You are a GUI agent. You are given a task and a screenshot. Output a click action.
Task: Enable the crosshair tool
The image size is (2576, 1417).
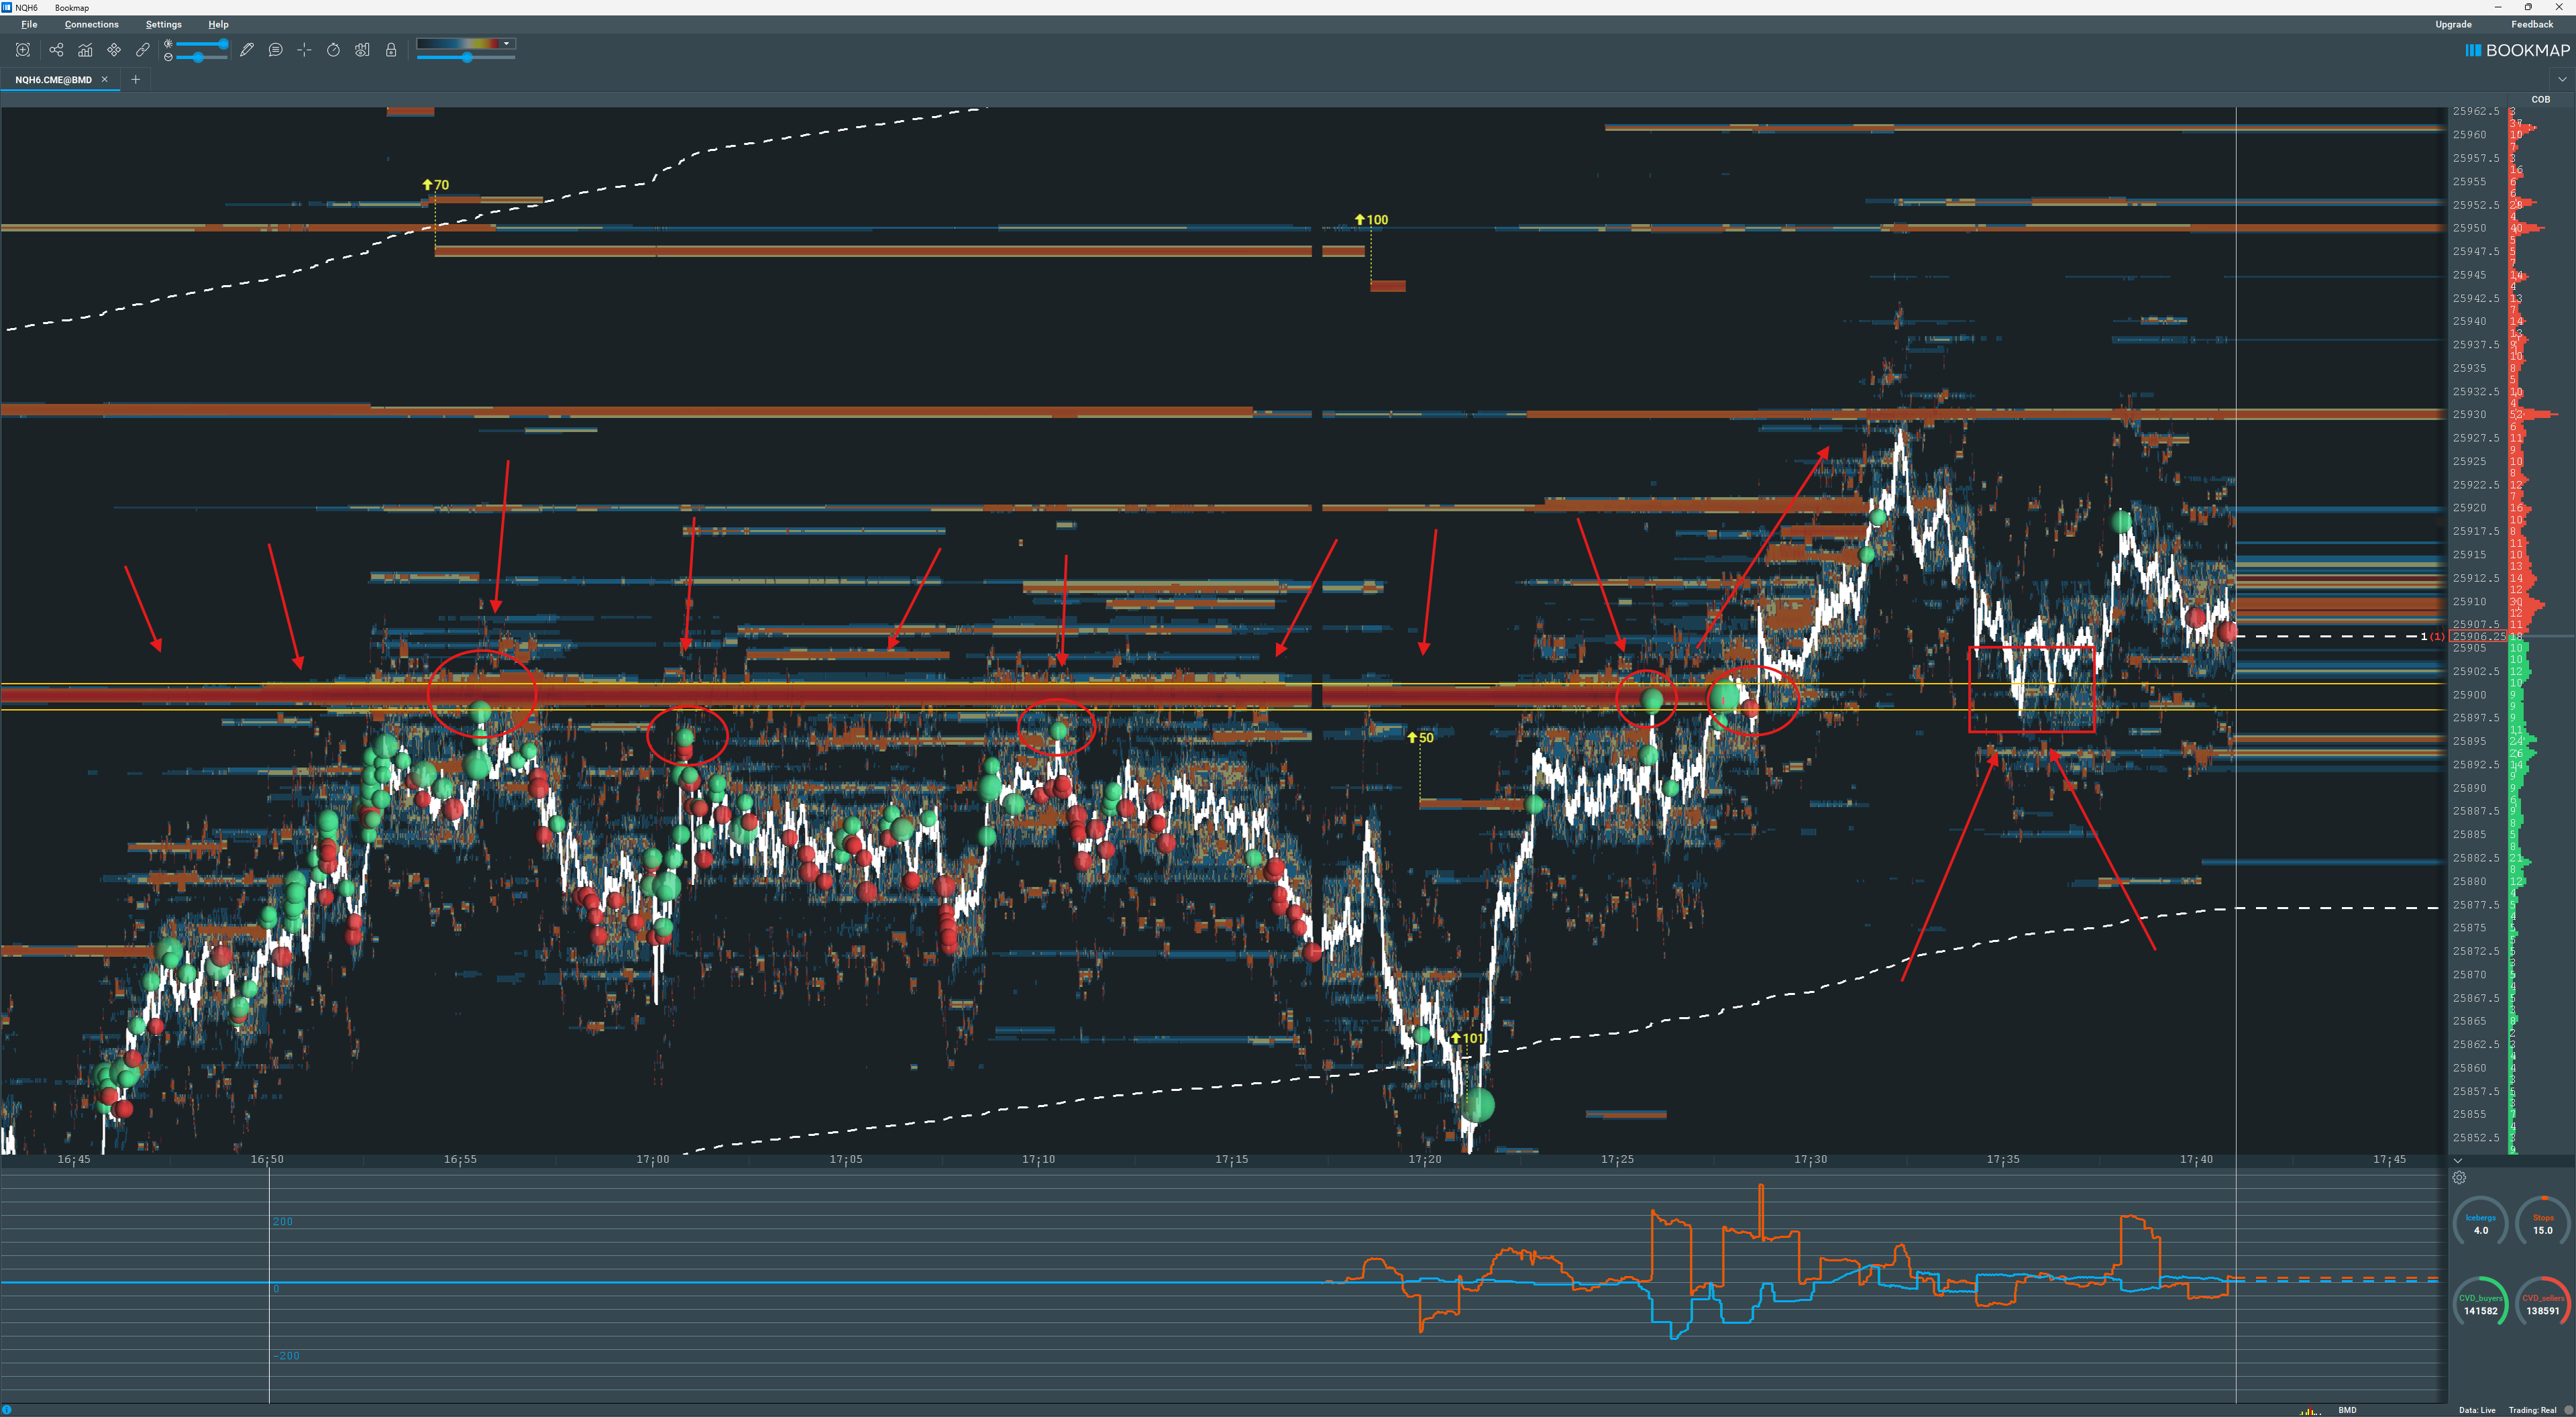(304, 50)
